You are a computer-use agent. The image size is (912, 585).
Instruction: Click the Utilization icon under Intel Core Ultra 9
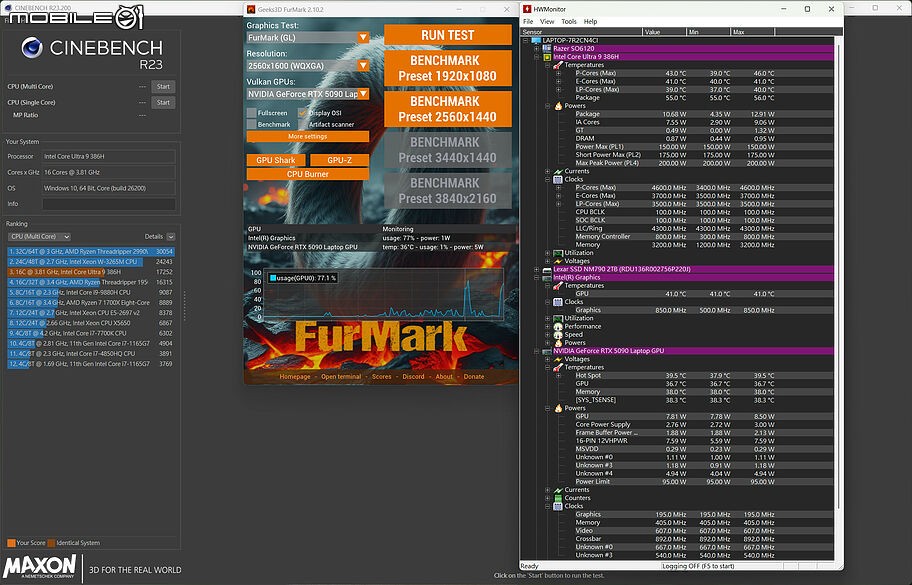tap(558, 253)
